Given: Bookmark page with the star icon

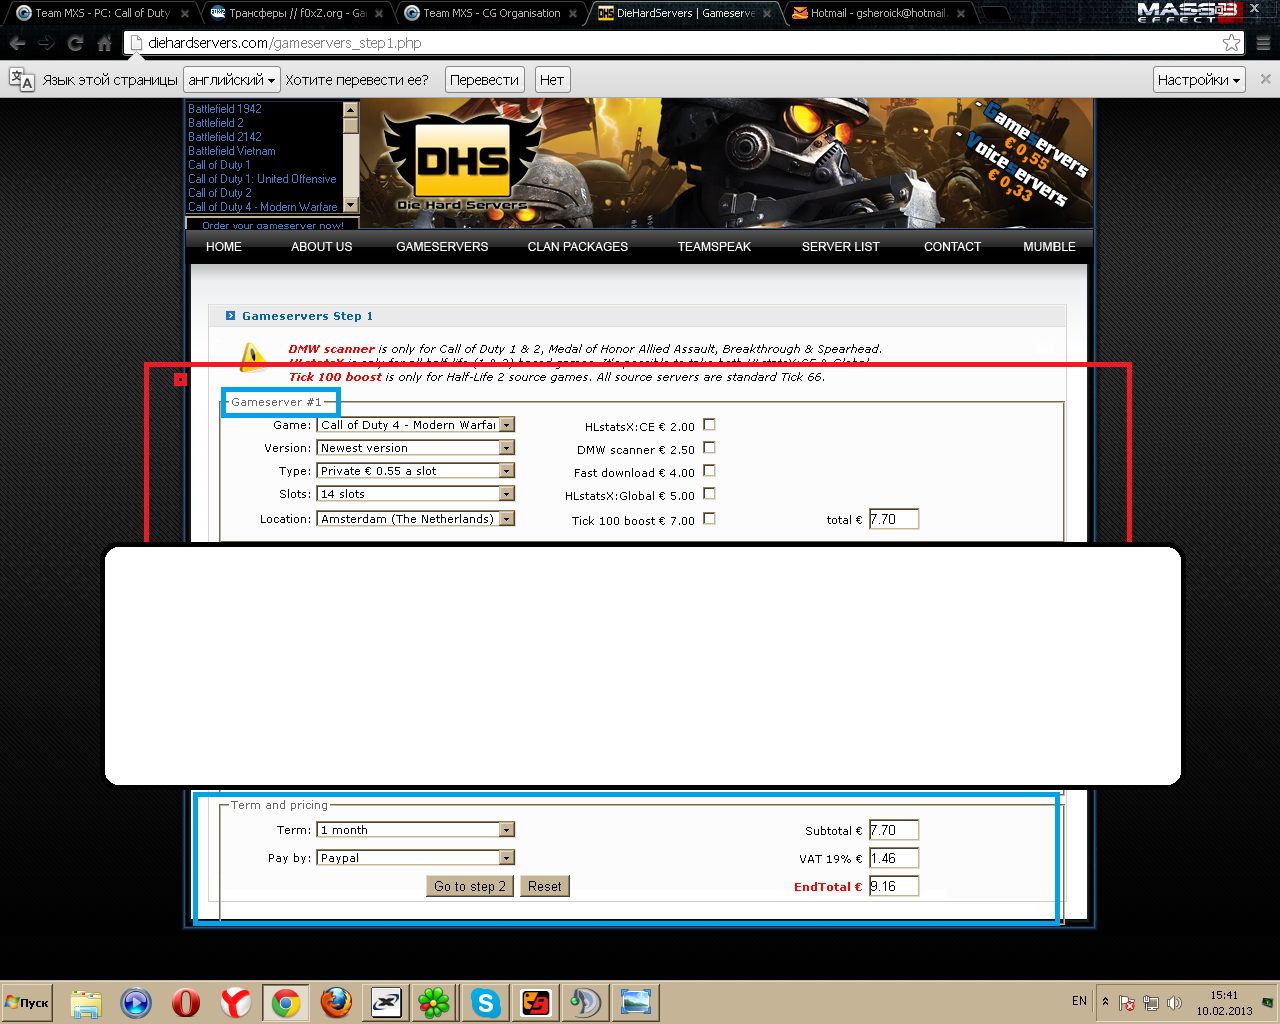Looking at the screenshot, I should click(x=1232, y=43).
